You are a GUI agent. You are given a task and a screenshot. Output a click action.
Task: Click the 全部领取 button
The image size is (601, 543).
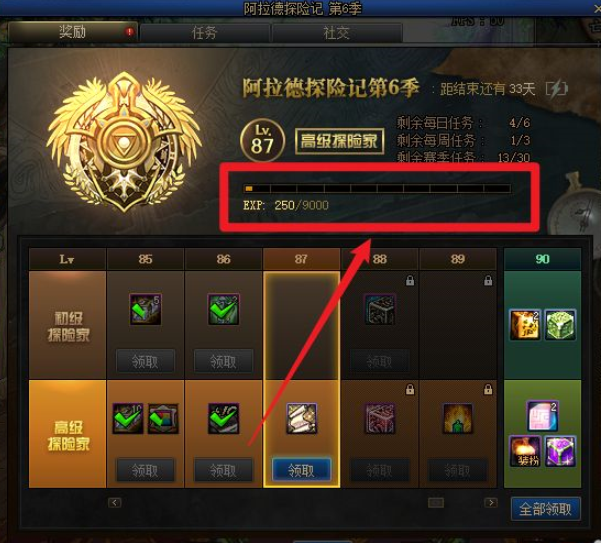[x=545, y=509]
